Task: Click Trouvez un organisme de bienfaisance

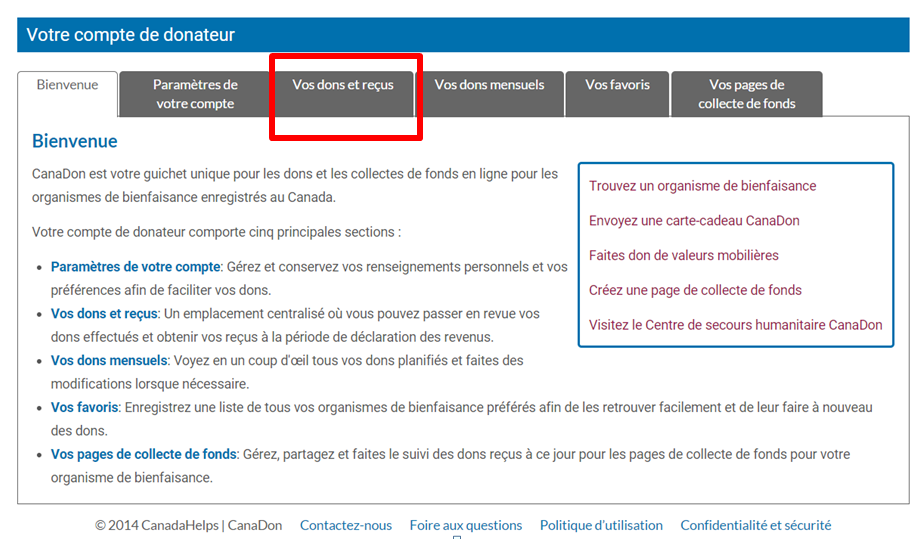Action: tap(702, 186)
